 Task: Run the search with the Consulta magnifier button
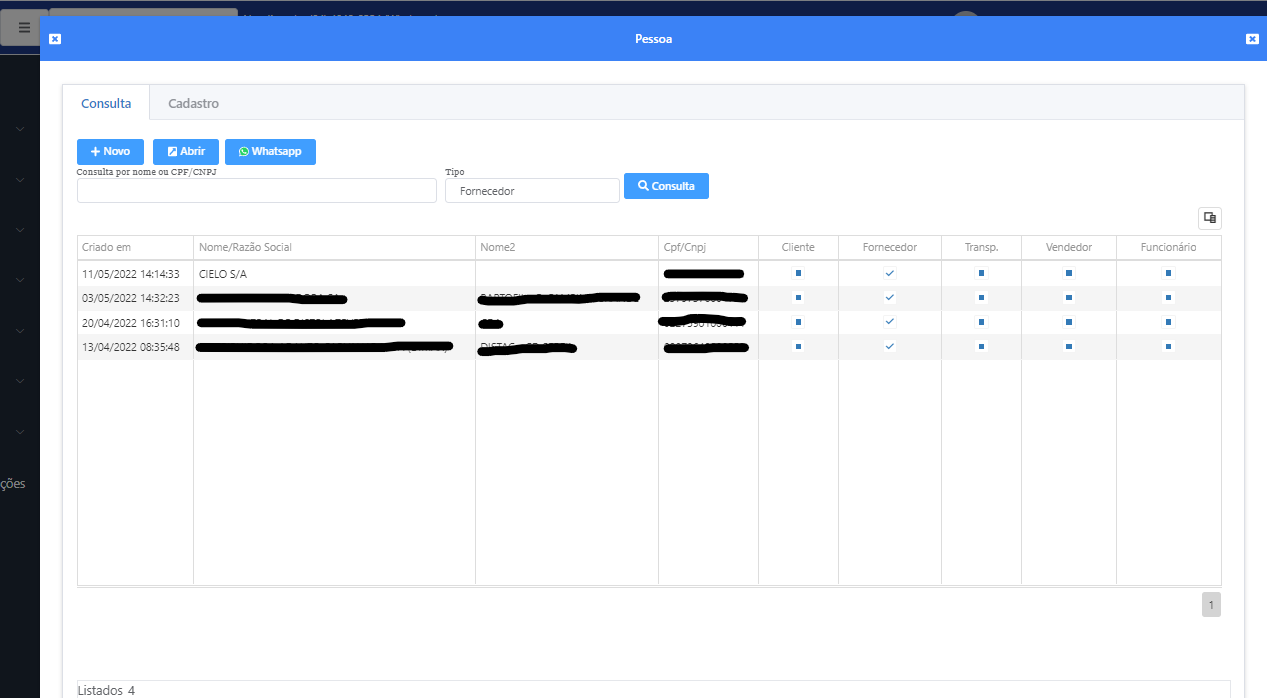666,186
